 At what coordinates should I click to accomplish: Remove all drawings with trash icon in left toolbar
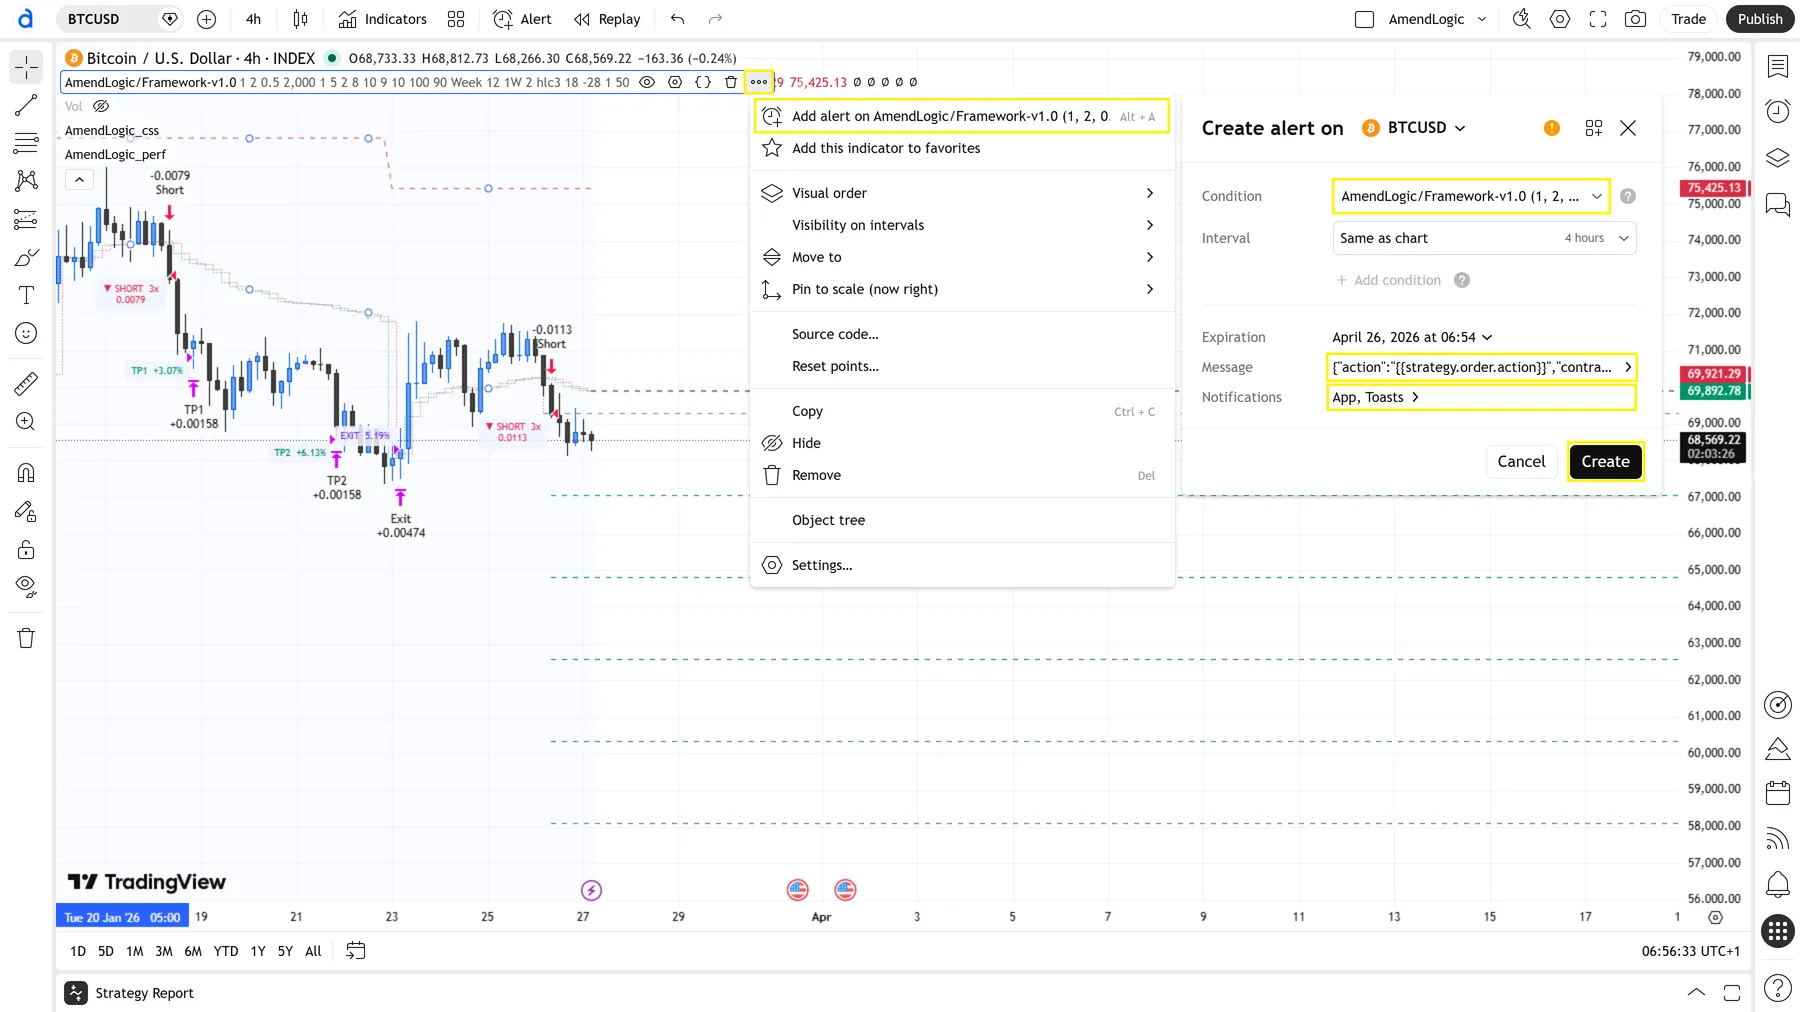pyautogui.click(x=26, y=638)
